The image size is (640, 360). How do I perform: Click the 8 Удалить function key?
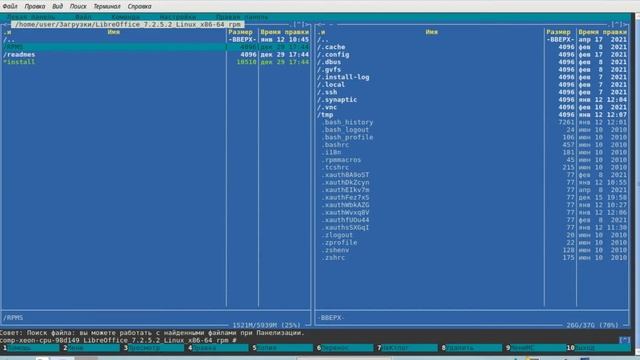[x=471, y=348]
